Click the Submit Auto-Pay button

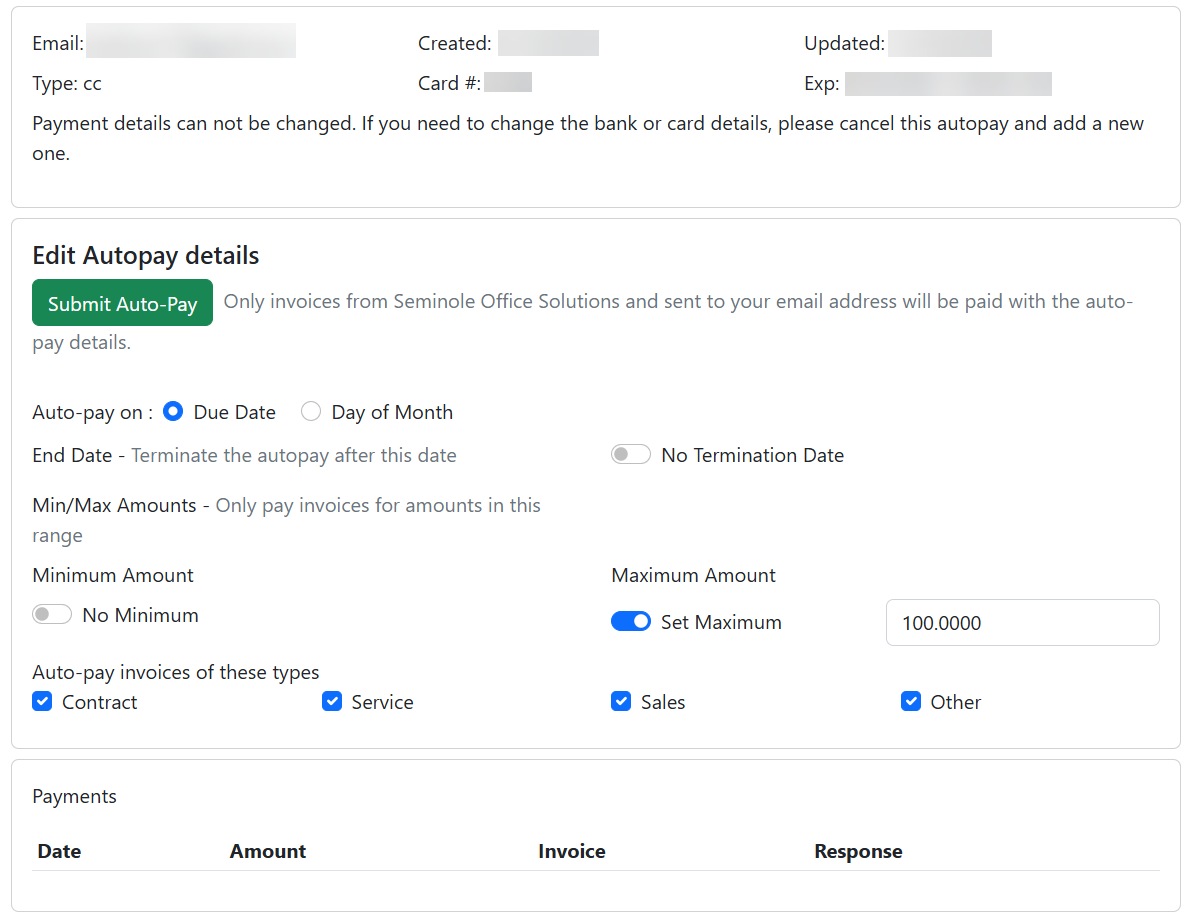122,302
